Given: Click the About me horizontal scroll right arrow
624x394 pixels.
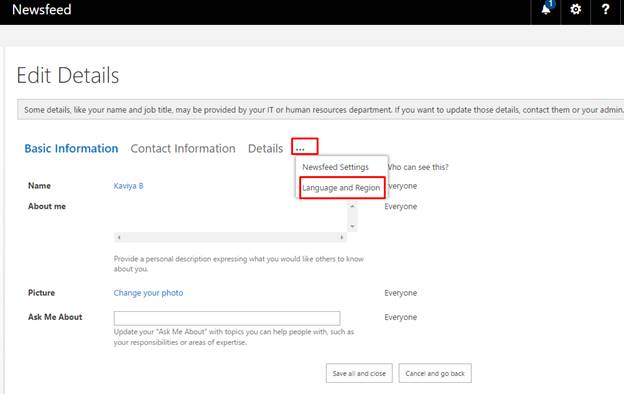Looking at the screenshot, I should [341, 237].
